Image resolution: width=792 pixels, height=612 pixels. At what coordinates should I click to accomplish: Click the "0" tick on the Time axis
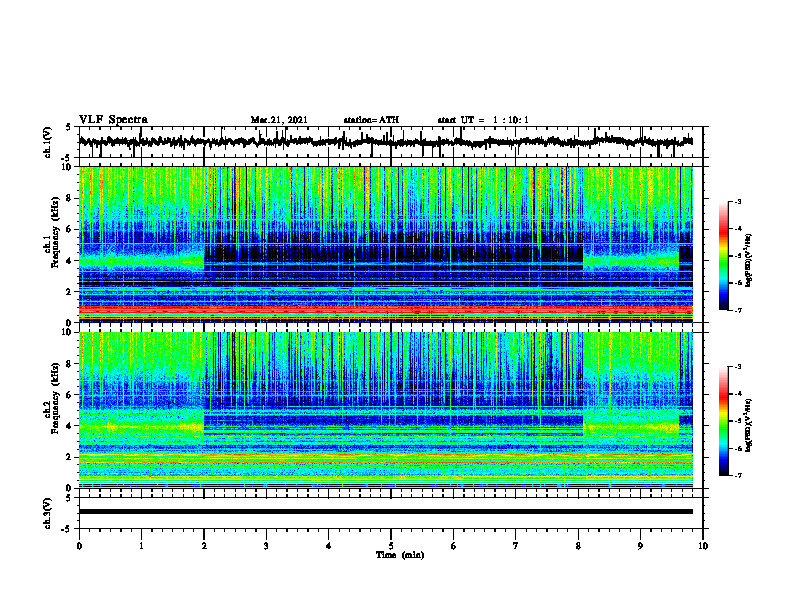(79, 546)
